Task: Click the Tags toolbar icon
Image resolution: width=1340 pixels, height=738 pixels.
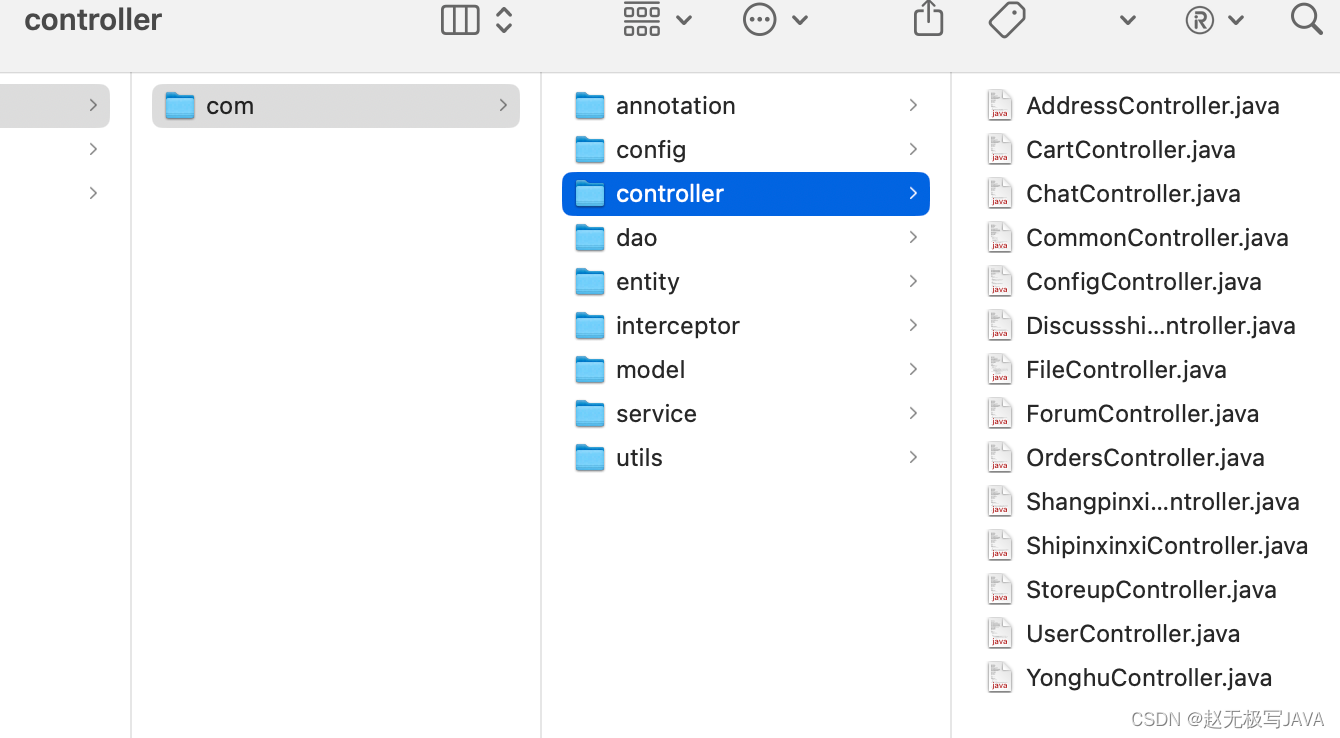Action: 1007,19
